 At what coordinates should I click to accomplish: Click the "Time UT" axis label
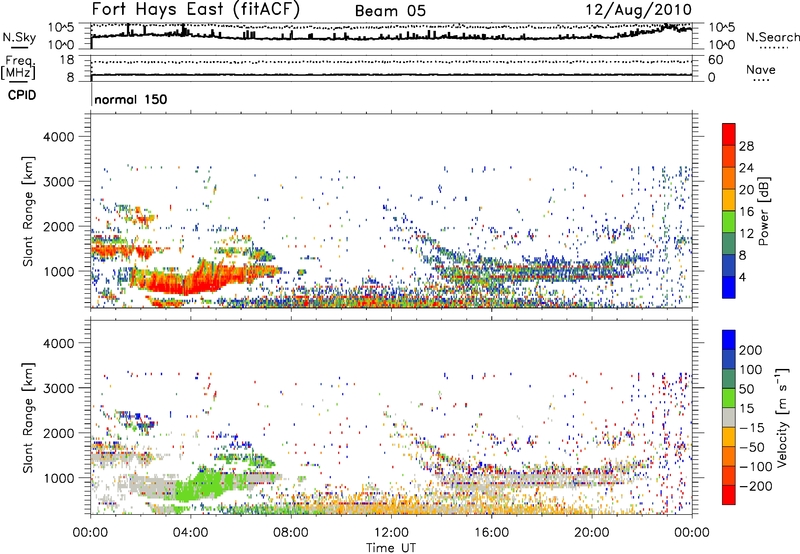tap(391, 548)
